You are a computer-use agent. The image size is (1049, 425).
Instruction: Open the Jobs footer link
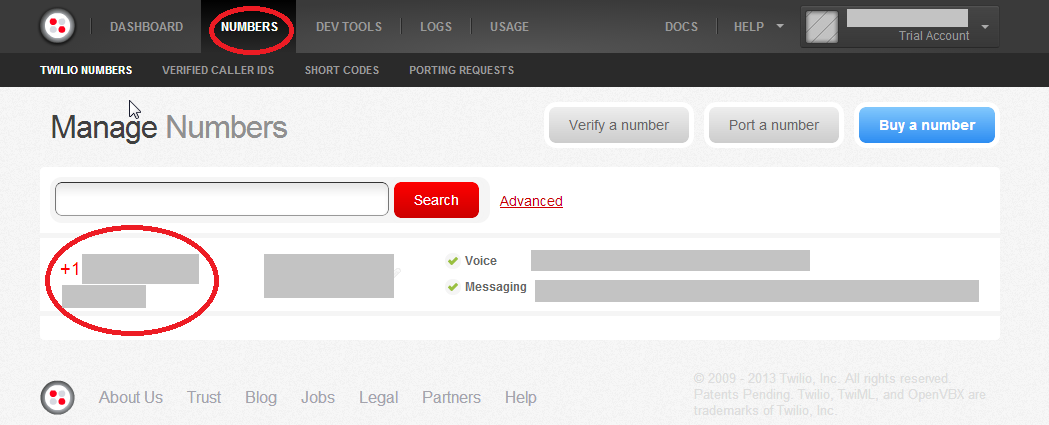pyautogui.click(x=318, y=398)
